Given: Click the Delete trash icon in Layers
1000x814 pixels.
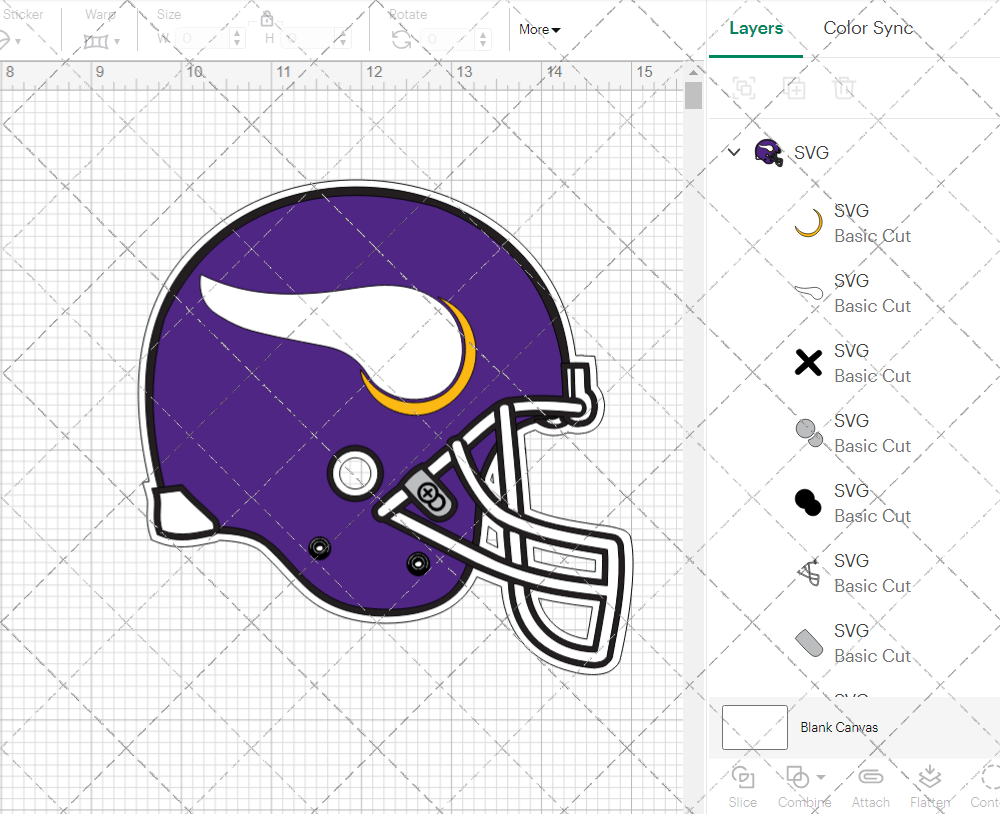Looking at the screenshot, I should (x=844, y=88).
